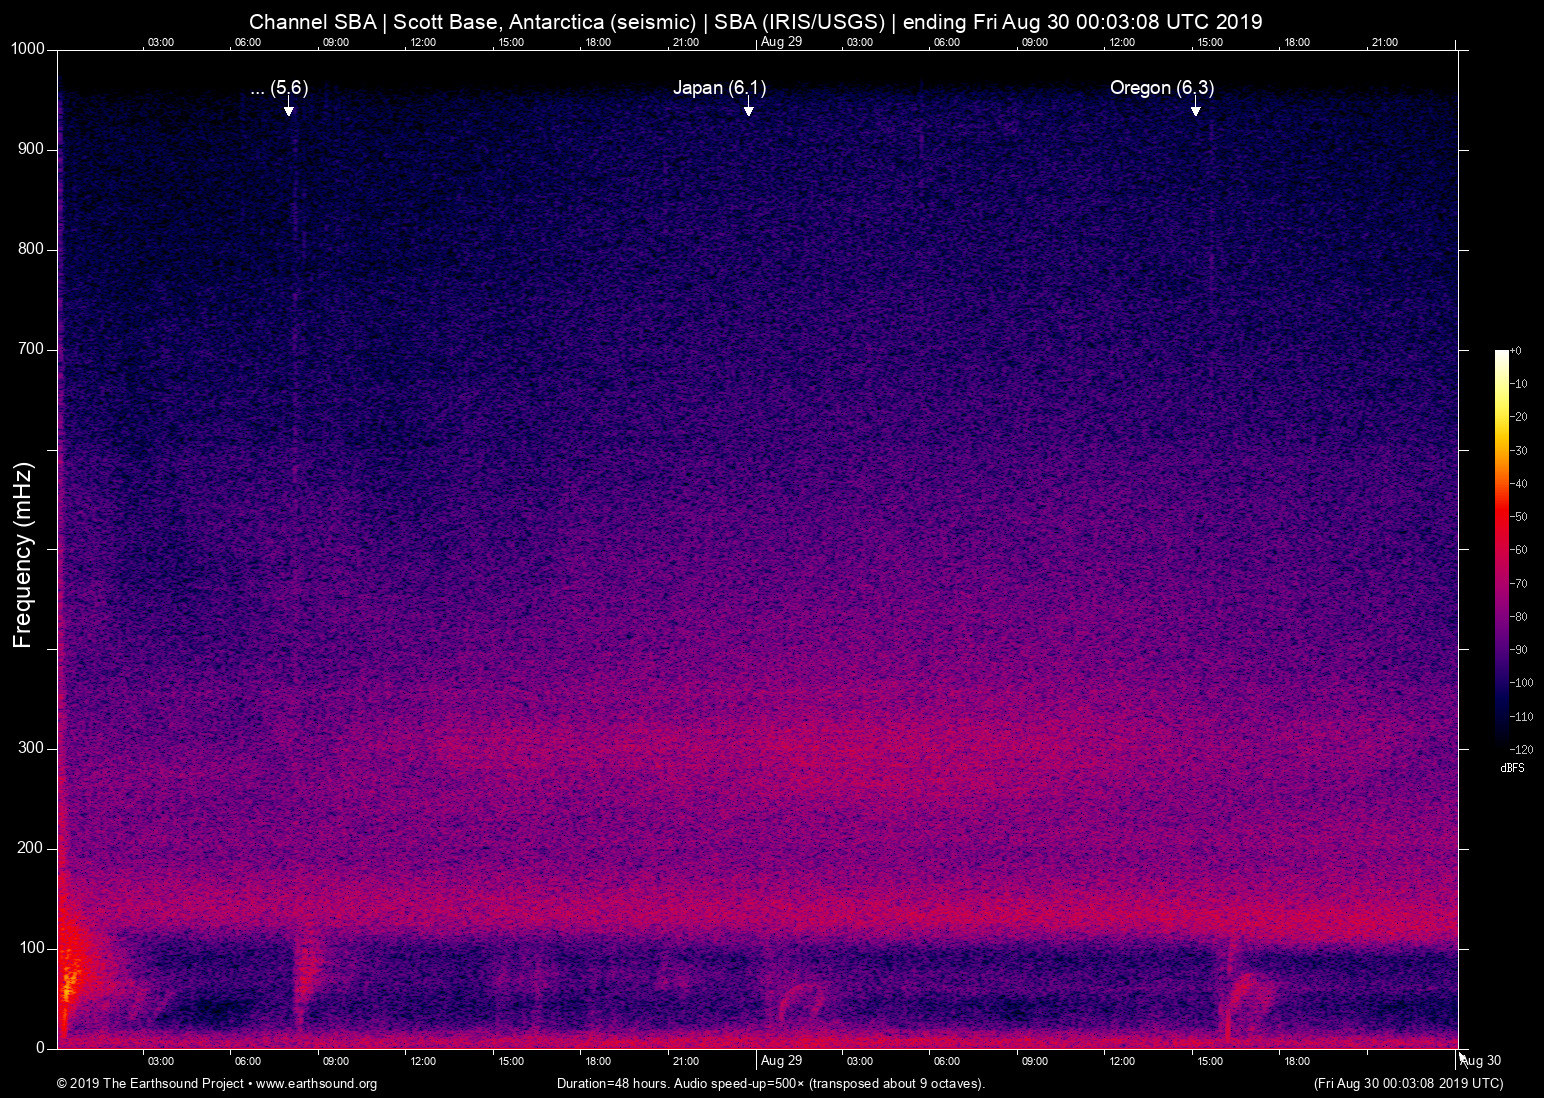Select the Aug 29 label on top axis
The width and height of the screenshot is (1544, 1098).
point(781,42)
